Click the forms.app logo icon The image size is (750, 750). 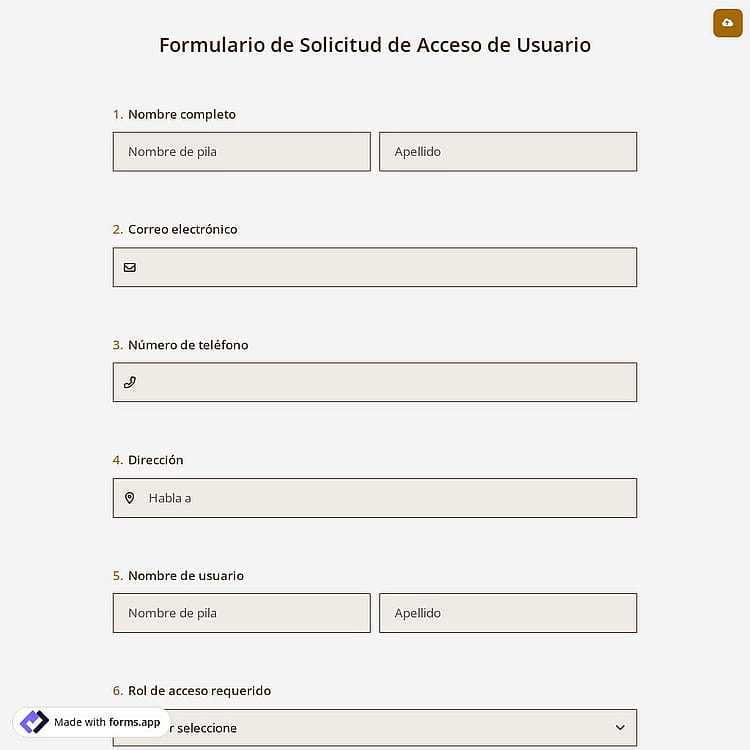[x=34, y=722]
